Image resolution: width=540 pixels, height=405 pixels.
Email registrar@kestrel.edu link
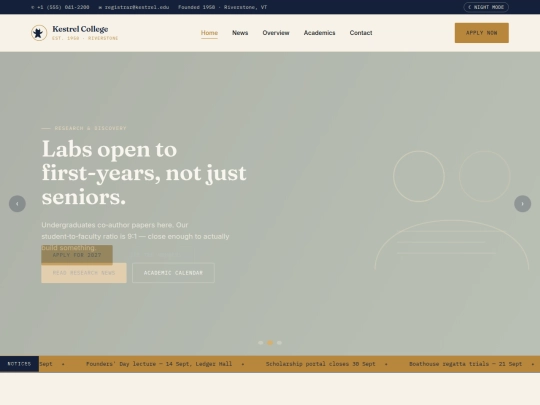click(x=134, y=7)
